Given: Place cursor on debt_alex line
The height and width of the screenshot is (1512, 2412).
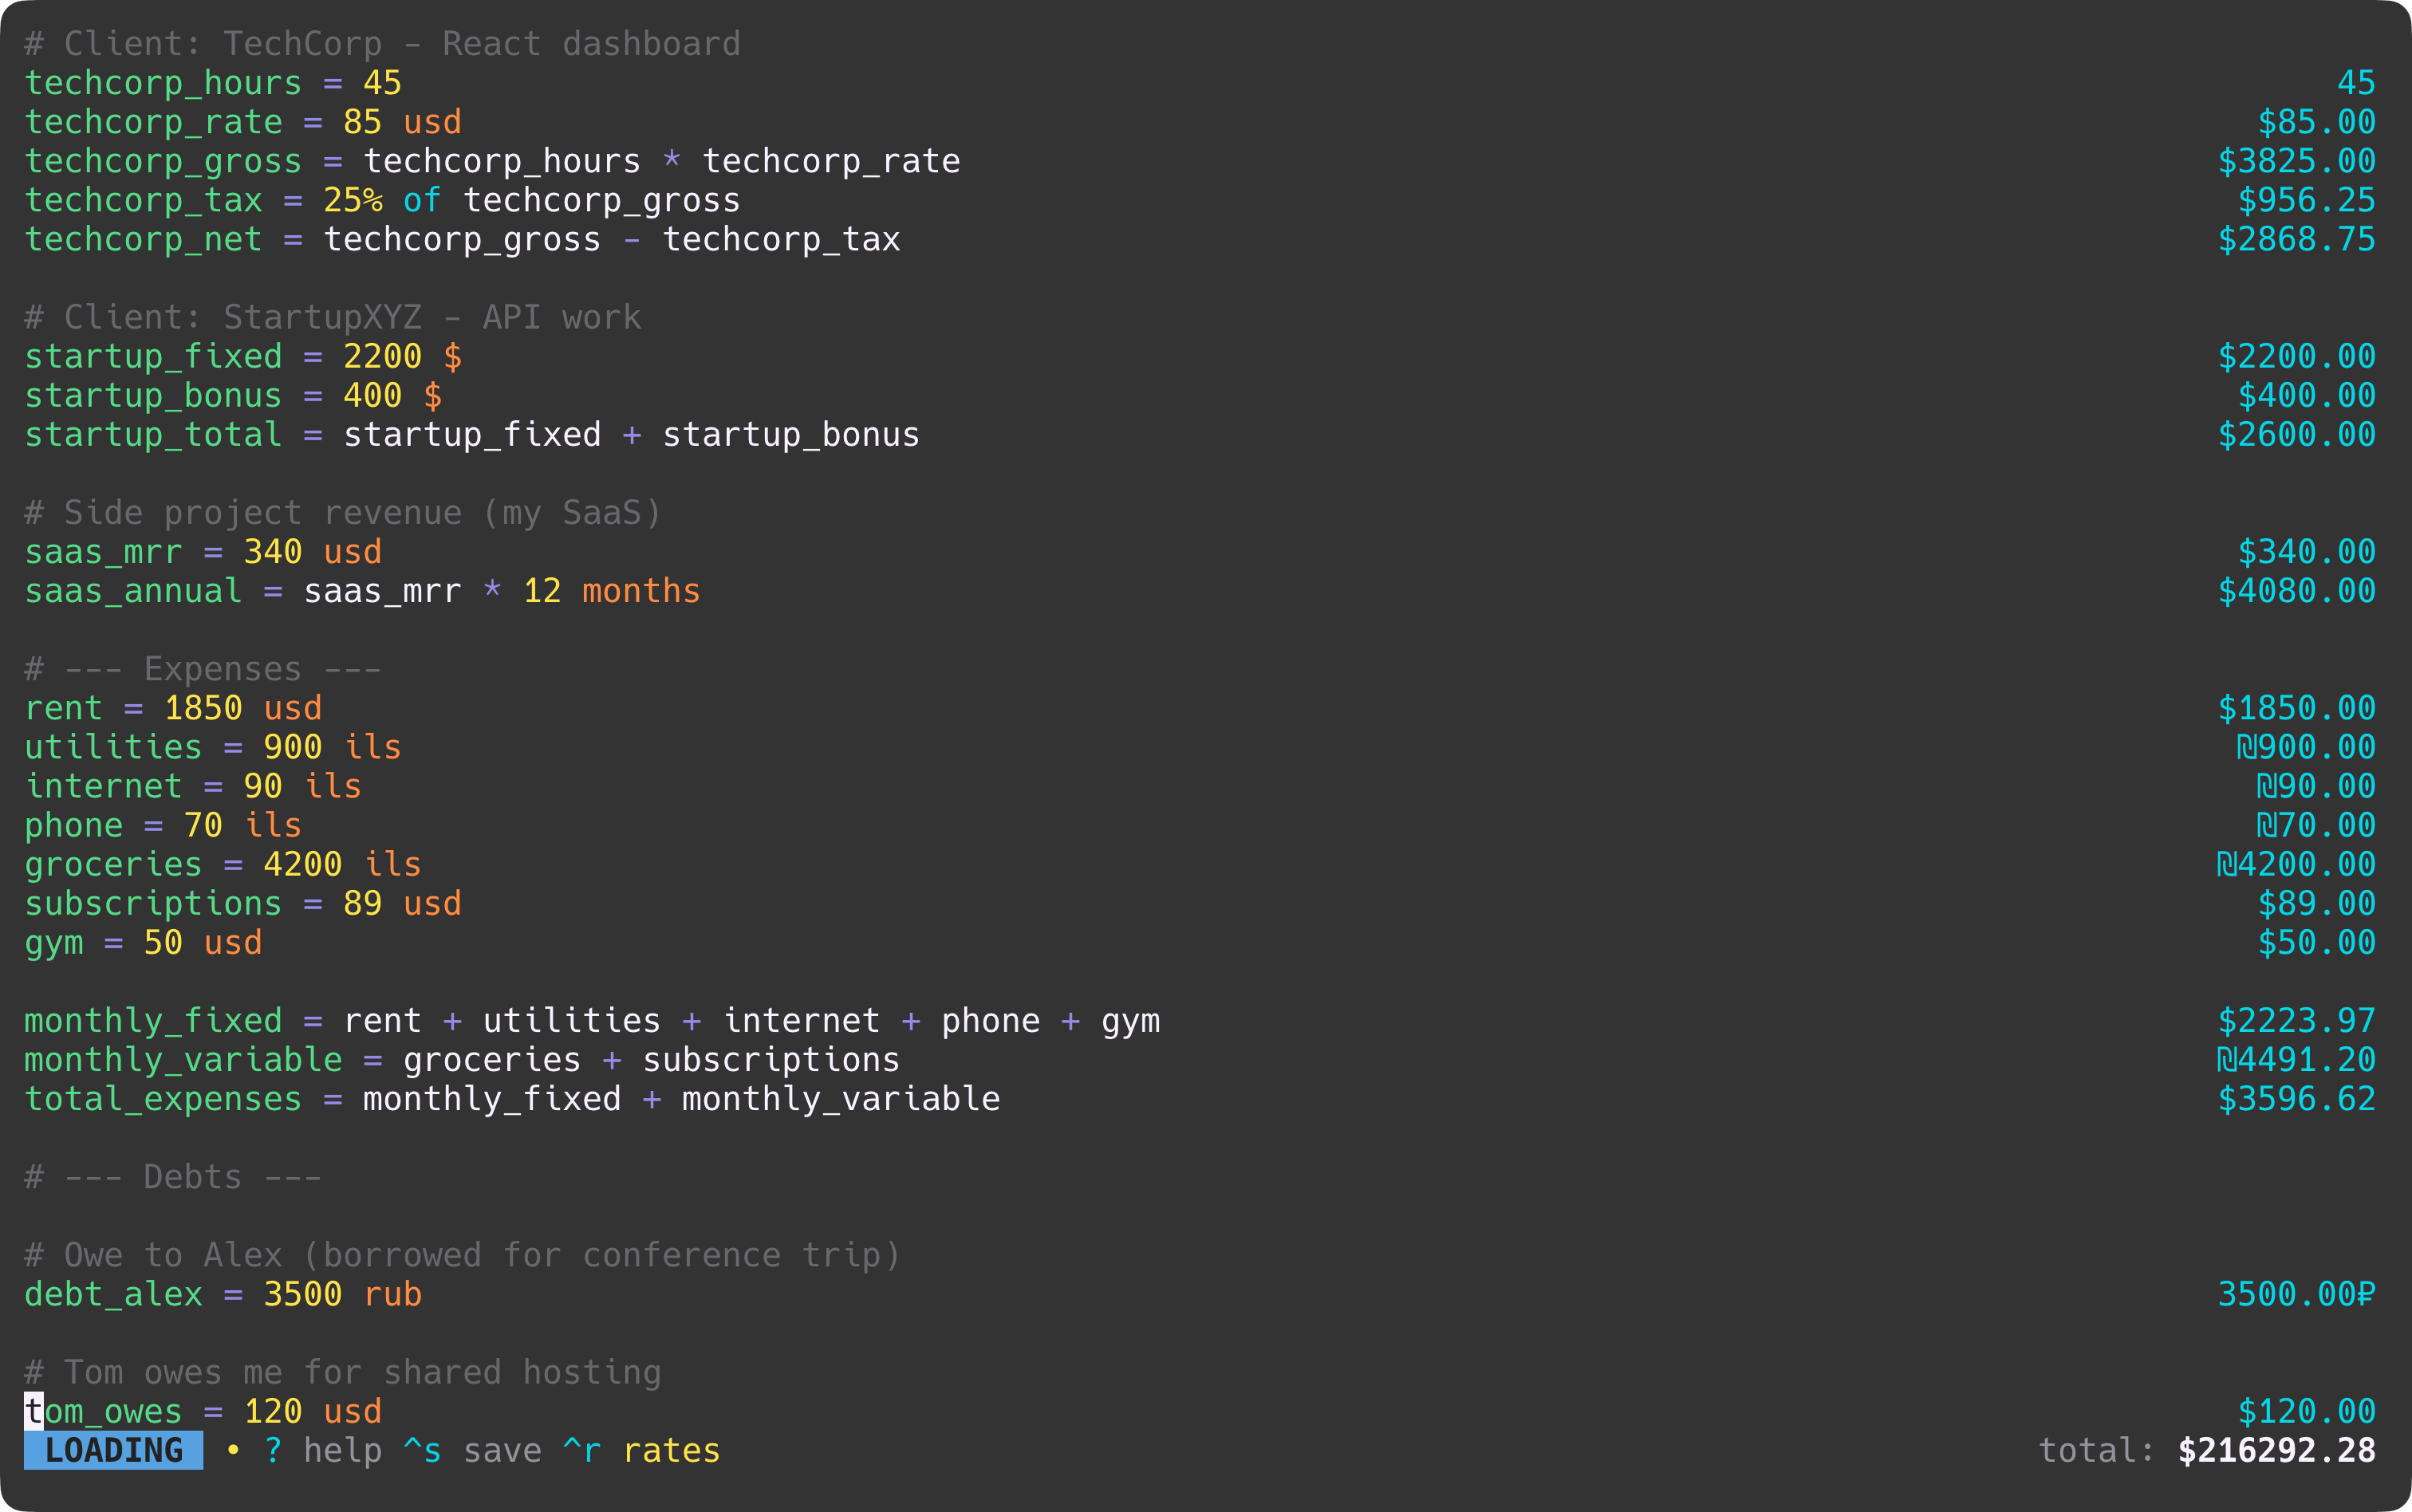Looking at the screenshot, I should point(223,1294).
